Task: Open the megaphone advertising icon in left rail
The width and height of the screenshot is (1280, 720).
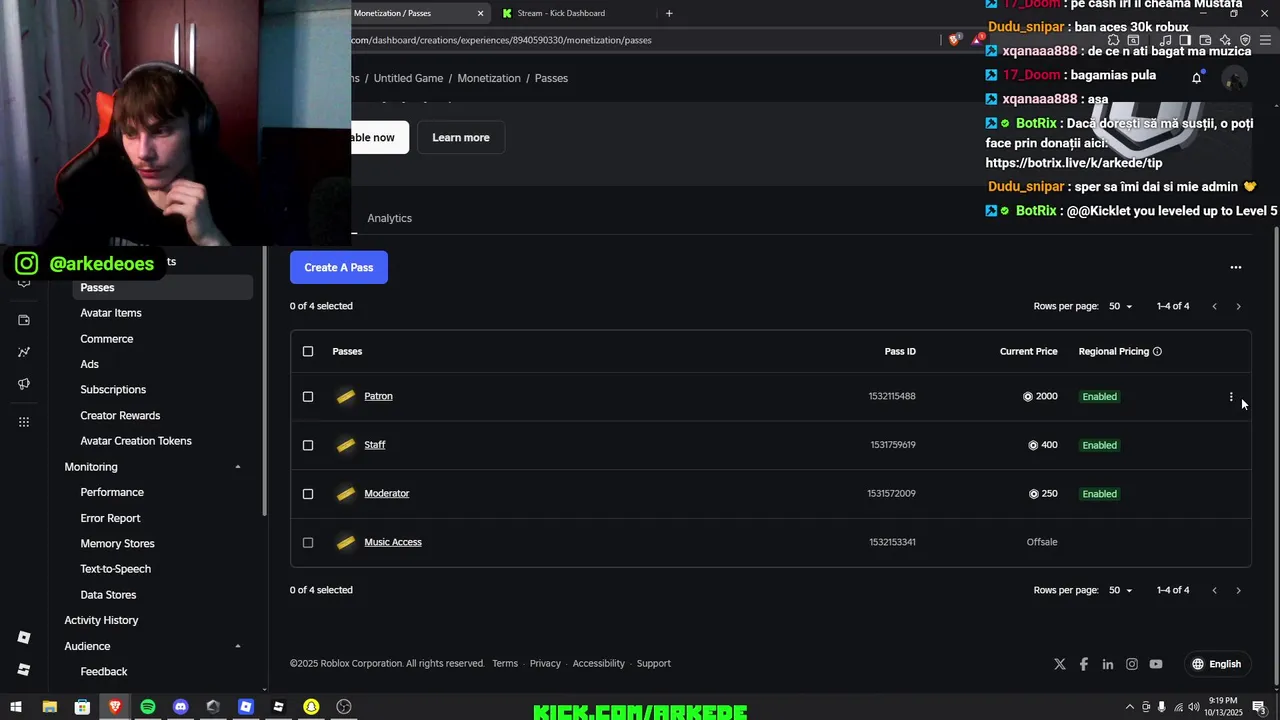Action: (24, 384)
